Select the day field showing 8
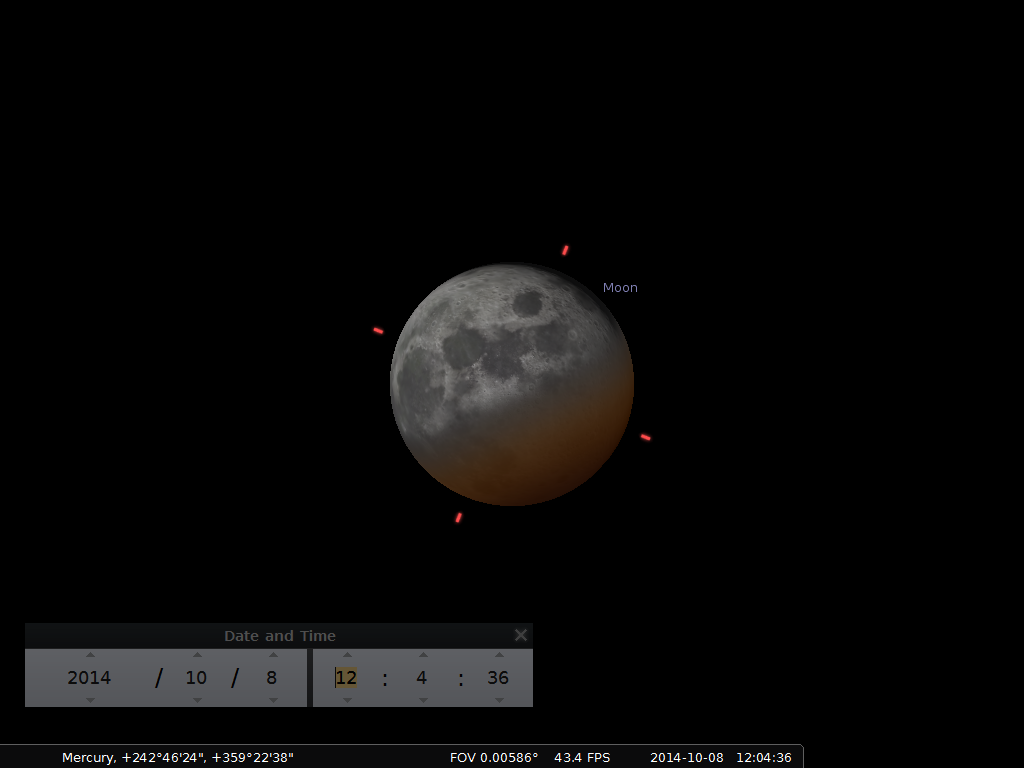Screen dimensions: 1024x768 272,678
